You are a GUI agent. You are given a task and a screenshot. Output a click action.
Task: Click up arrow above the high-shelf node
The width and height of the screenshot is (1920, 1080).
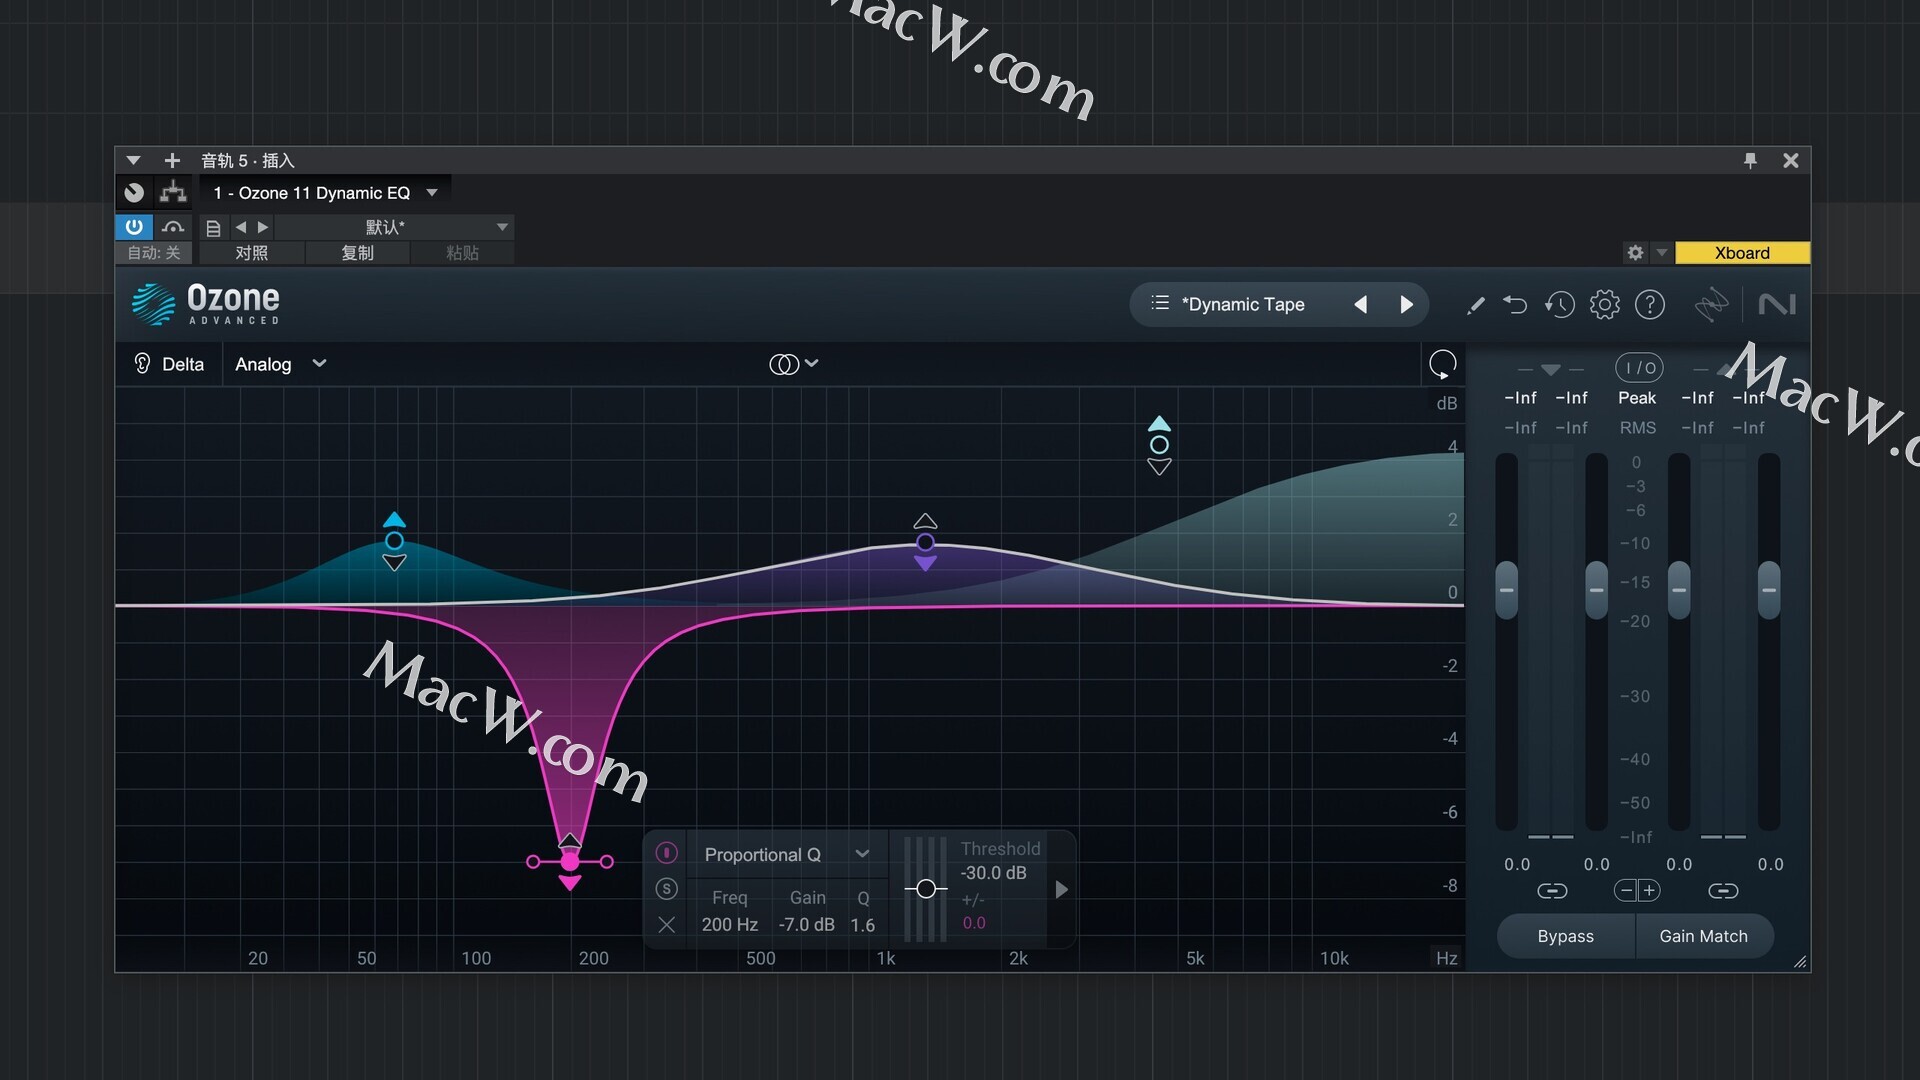[1159, 423]
